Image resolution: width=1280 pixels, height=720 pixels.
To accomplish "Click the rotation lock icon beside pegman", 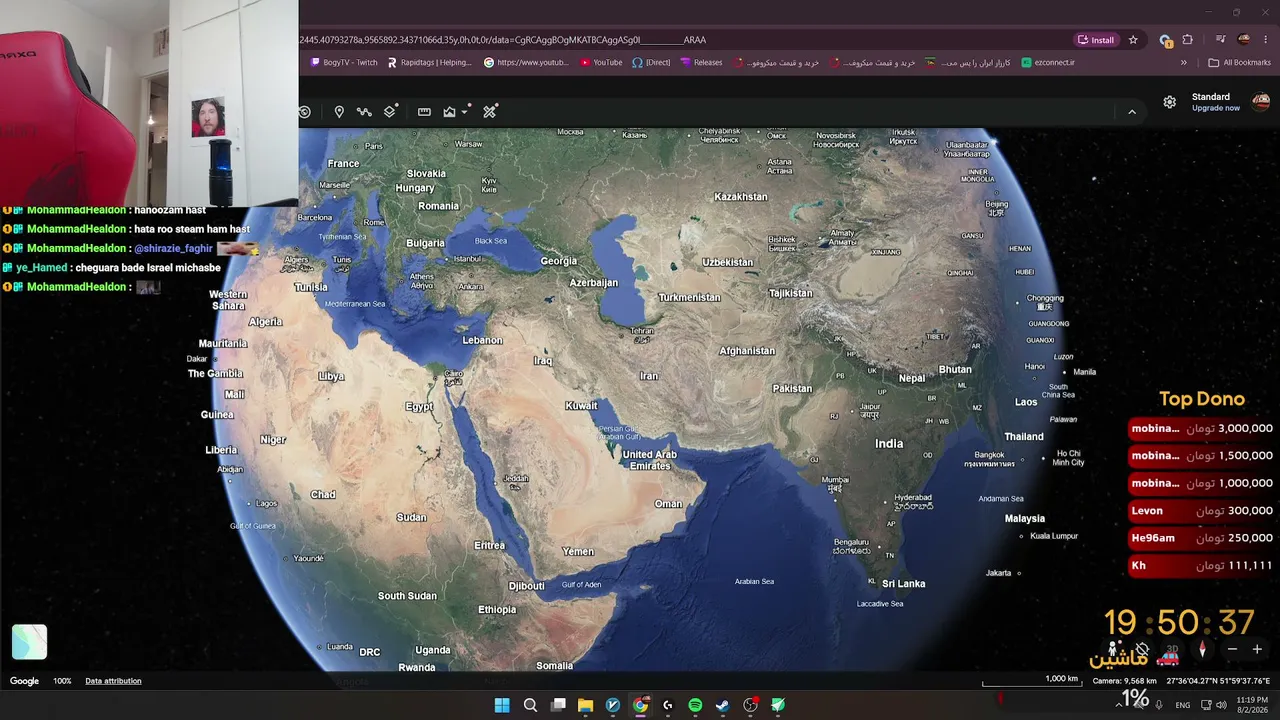I will (1142, 649).
